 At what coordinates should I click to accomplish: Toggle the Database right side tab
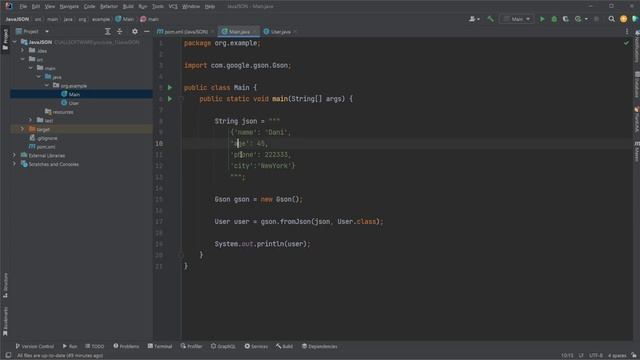click(x=636, y=85)
